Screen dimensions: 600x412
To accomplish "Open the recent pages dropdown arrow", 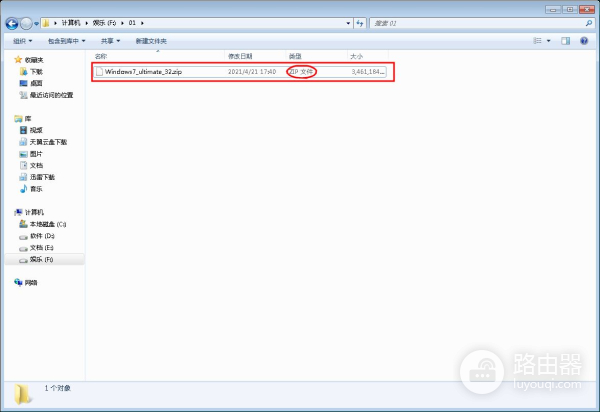I will tap(36, 24).
